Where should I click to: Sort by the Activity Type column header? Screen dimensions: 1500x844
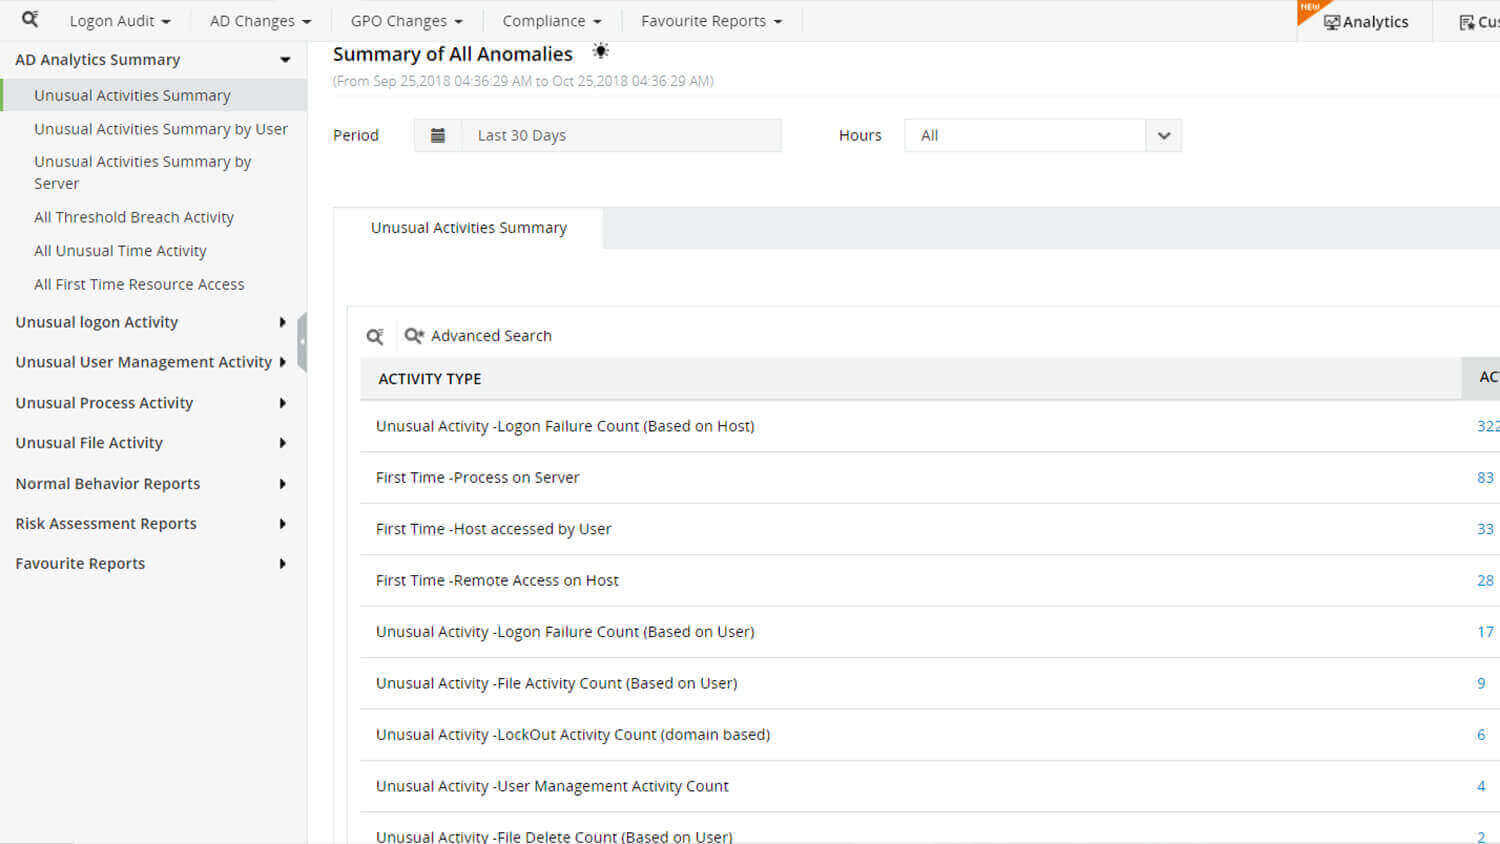point(430,379)
